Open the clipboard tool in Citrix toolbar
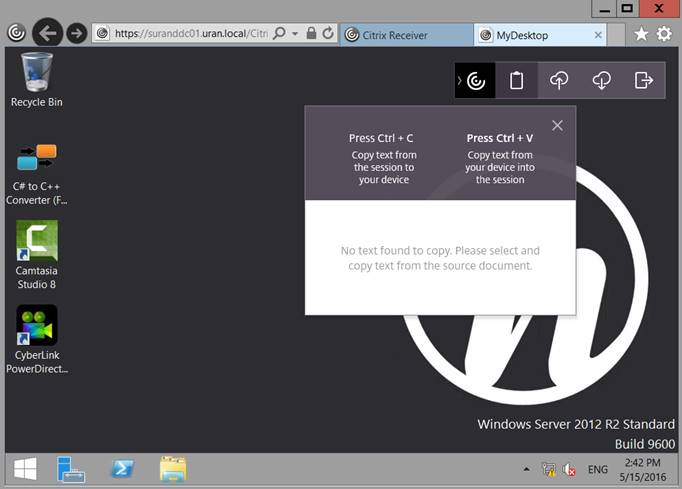Screen dimensions: 682x489 pyautogui.click(x=516, y=80)
